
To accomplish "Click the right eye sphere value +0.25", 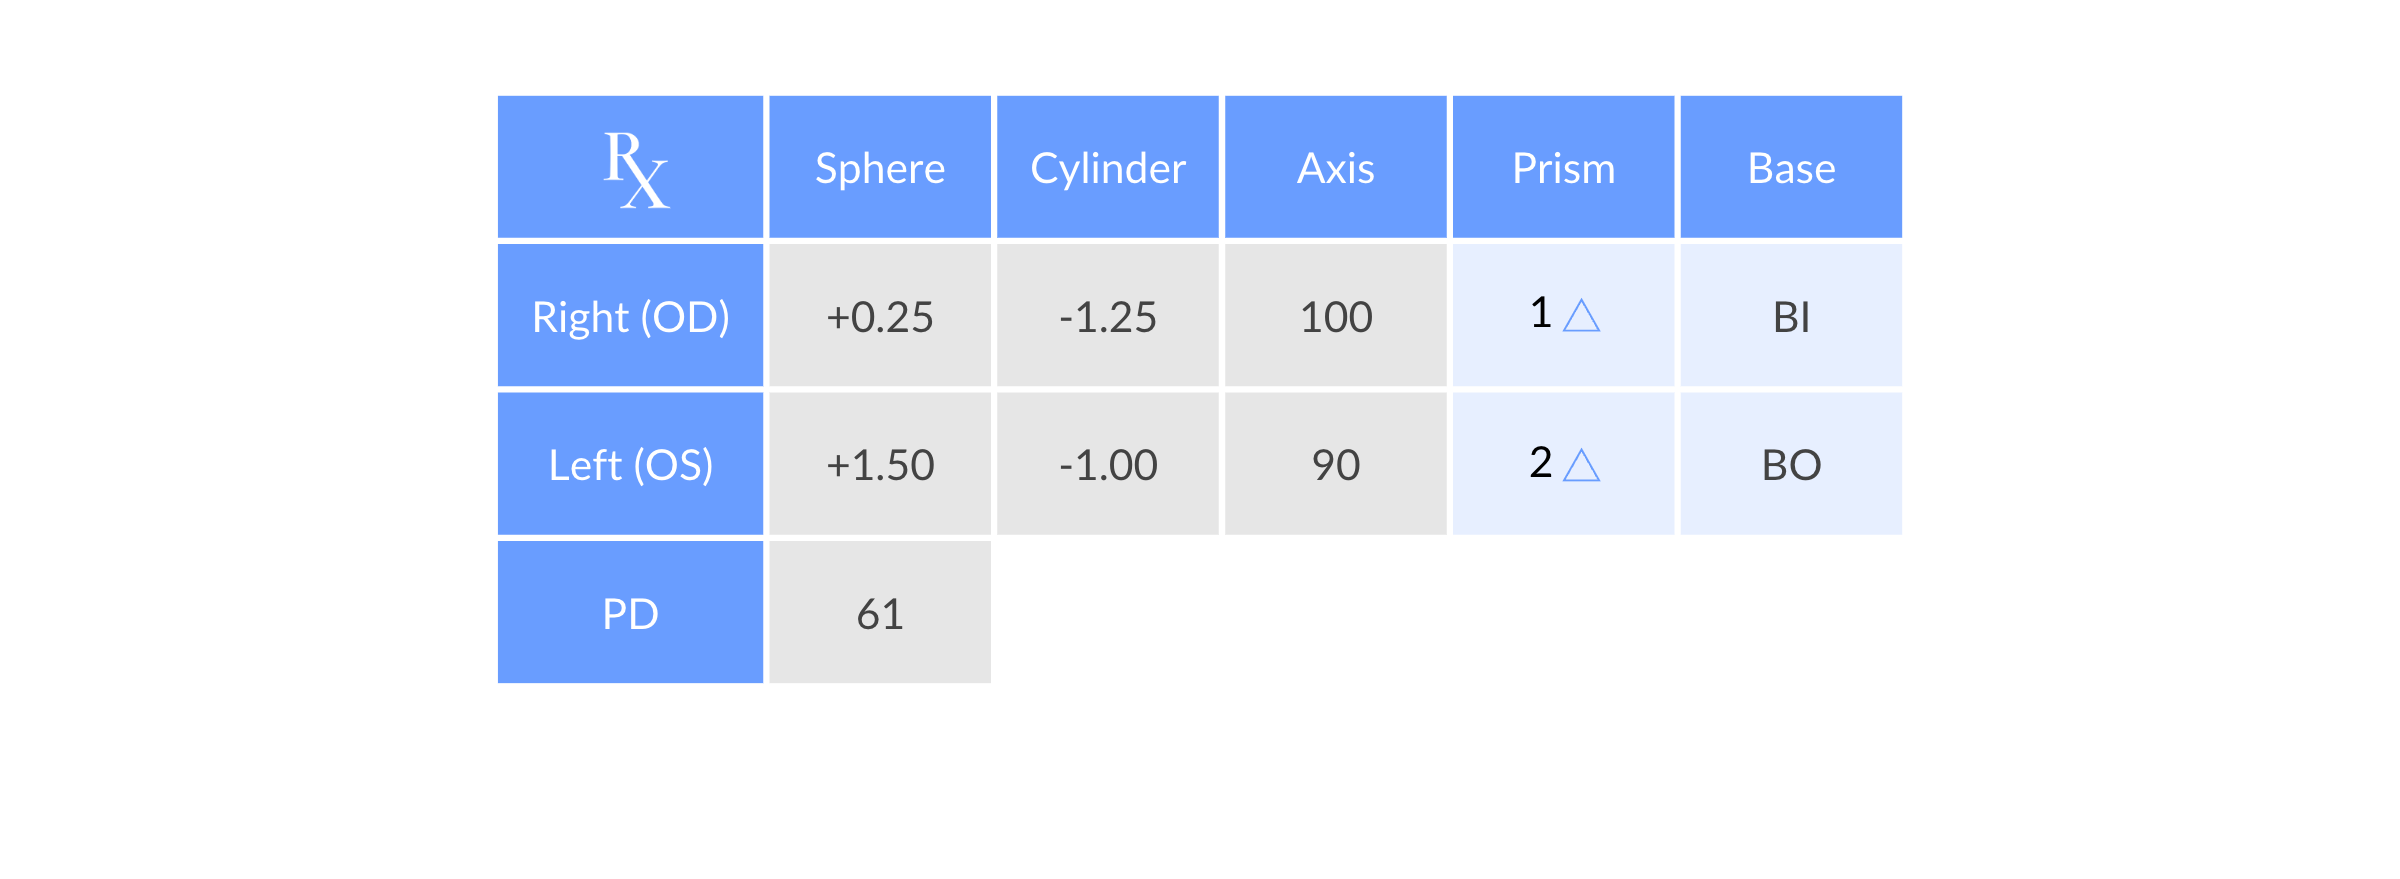I will tap(880, 317).
